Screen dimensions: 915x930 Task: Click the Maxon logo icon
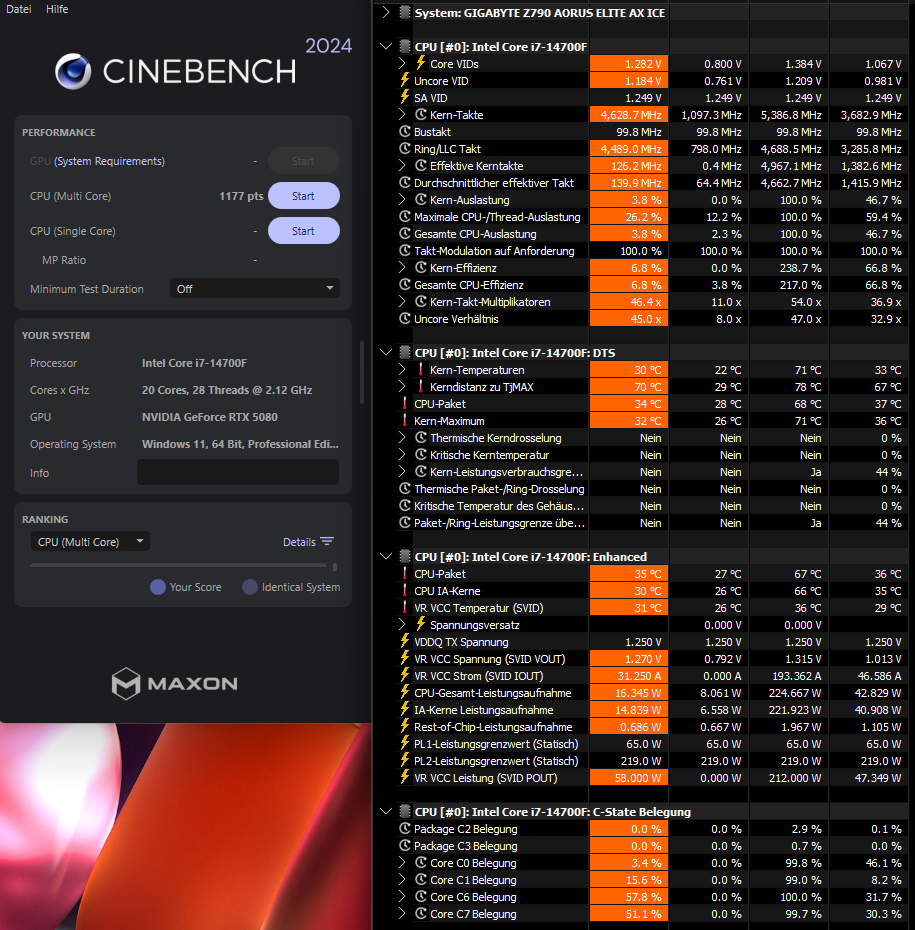126,683
